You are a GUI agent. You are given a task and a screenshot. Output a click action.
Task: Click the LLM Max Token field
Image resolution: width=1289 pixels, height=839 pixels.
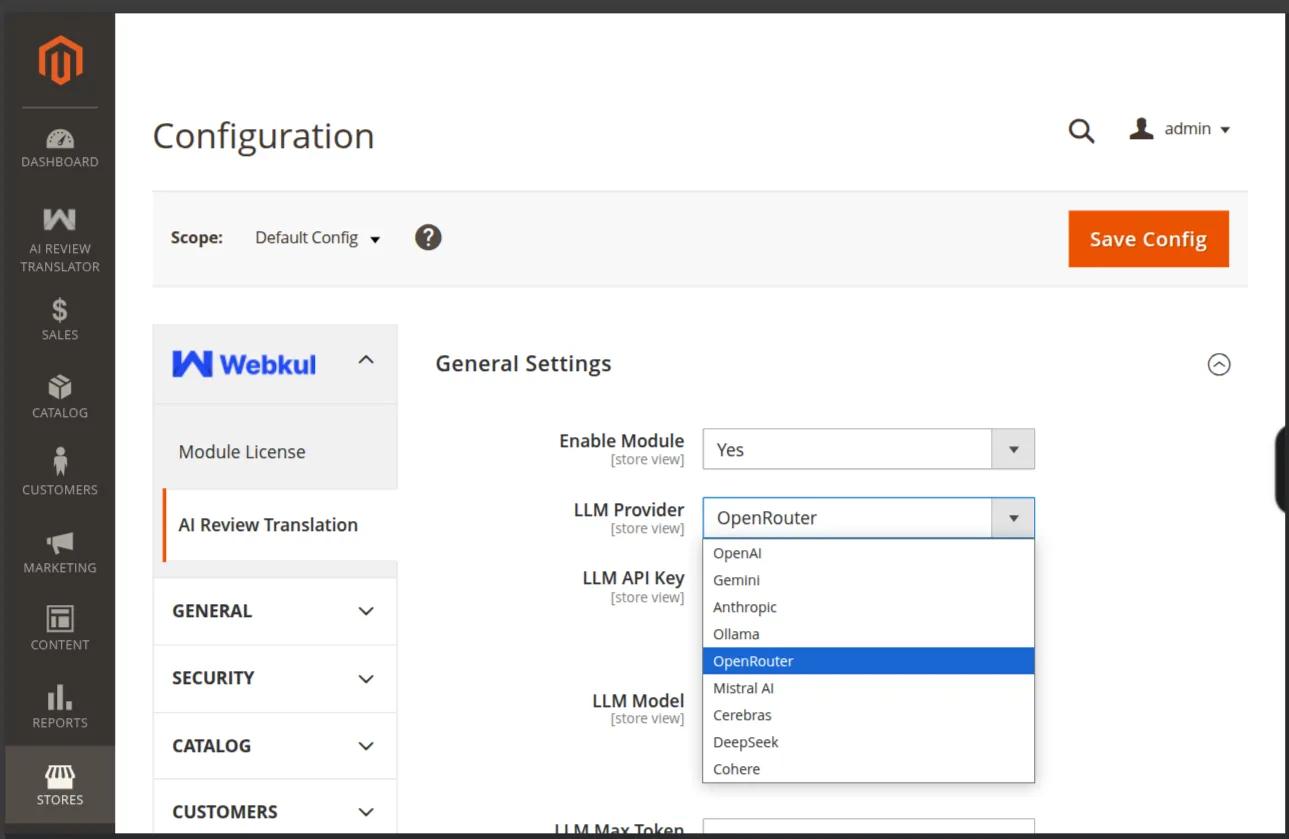tap(868, 827)
